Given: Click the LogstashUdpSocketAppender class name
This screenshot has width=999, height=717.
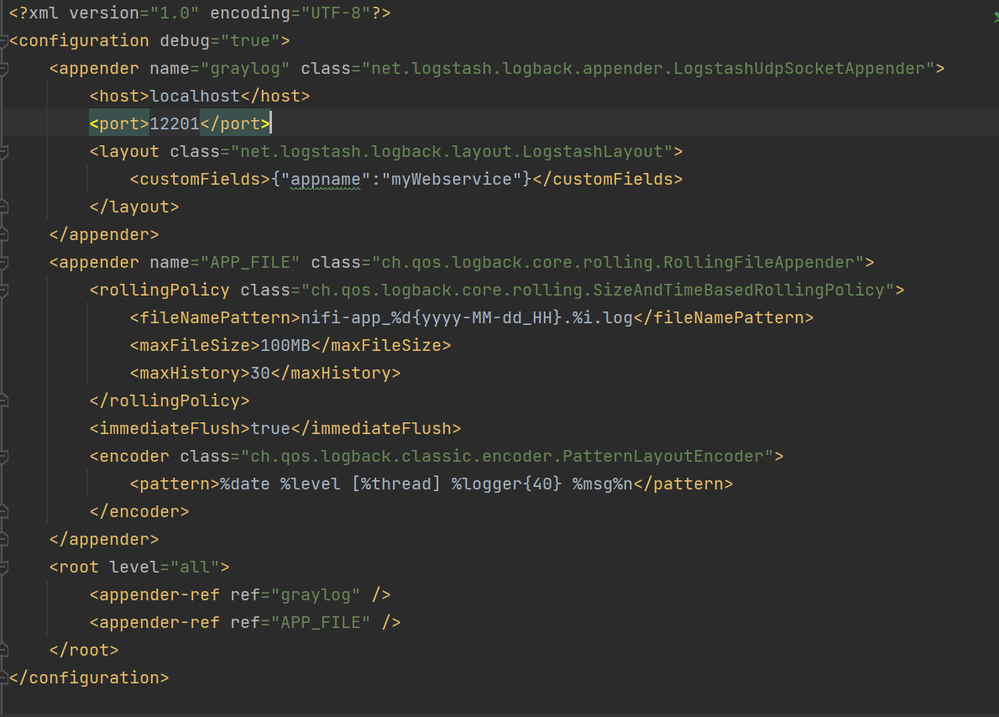Looking at the screenshot, I should (799, 68).
